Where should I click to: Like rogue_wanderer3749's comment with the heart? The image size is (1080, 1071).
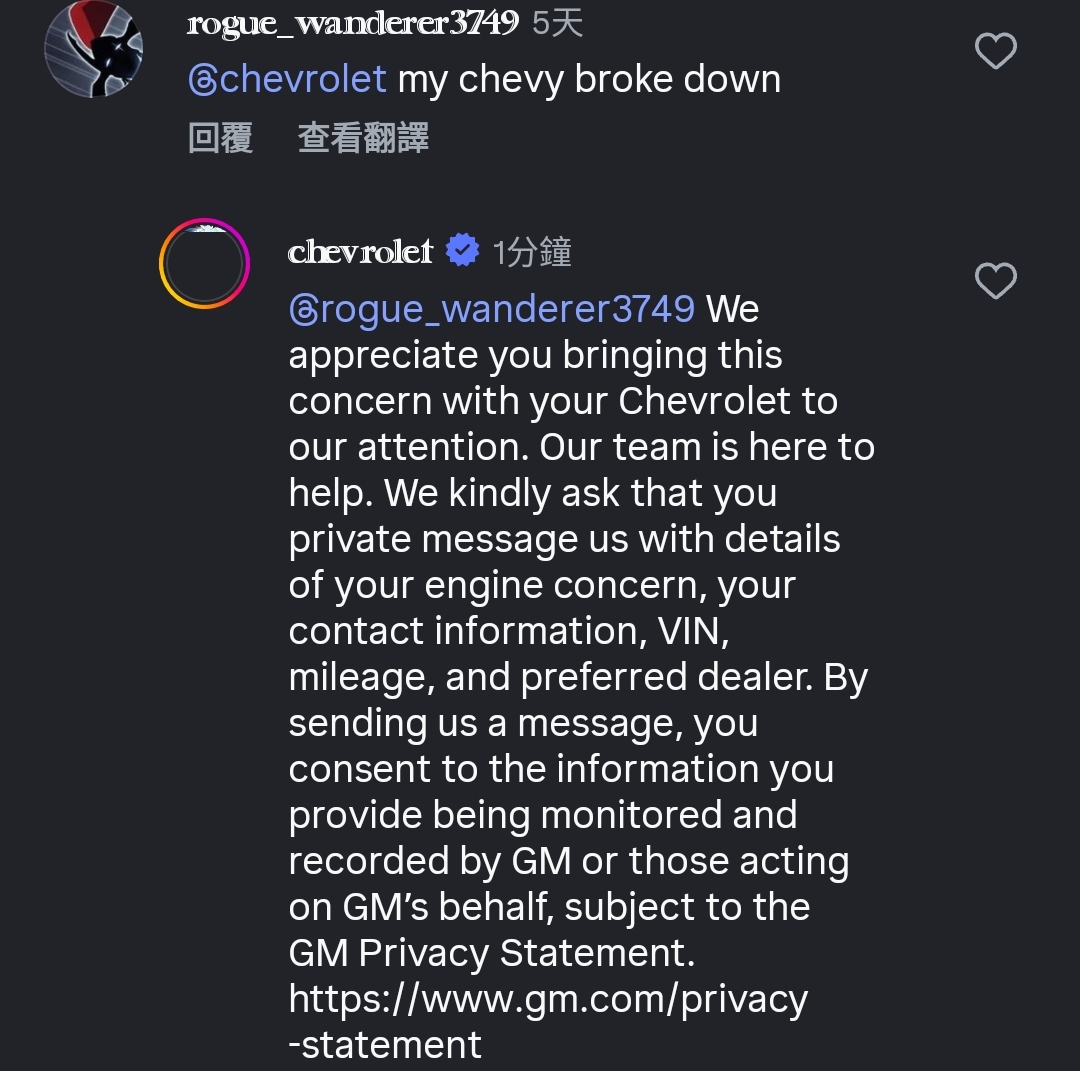click(995, 51)
